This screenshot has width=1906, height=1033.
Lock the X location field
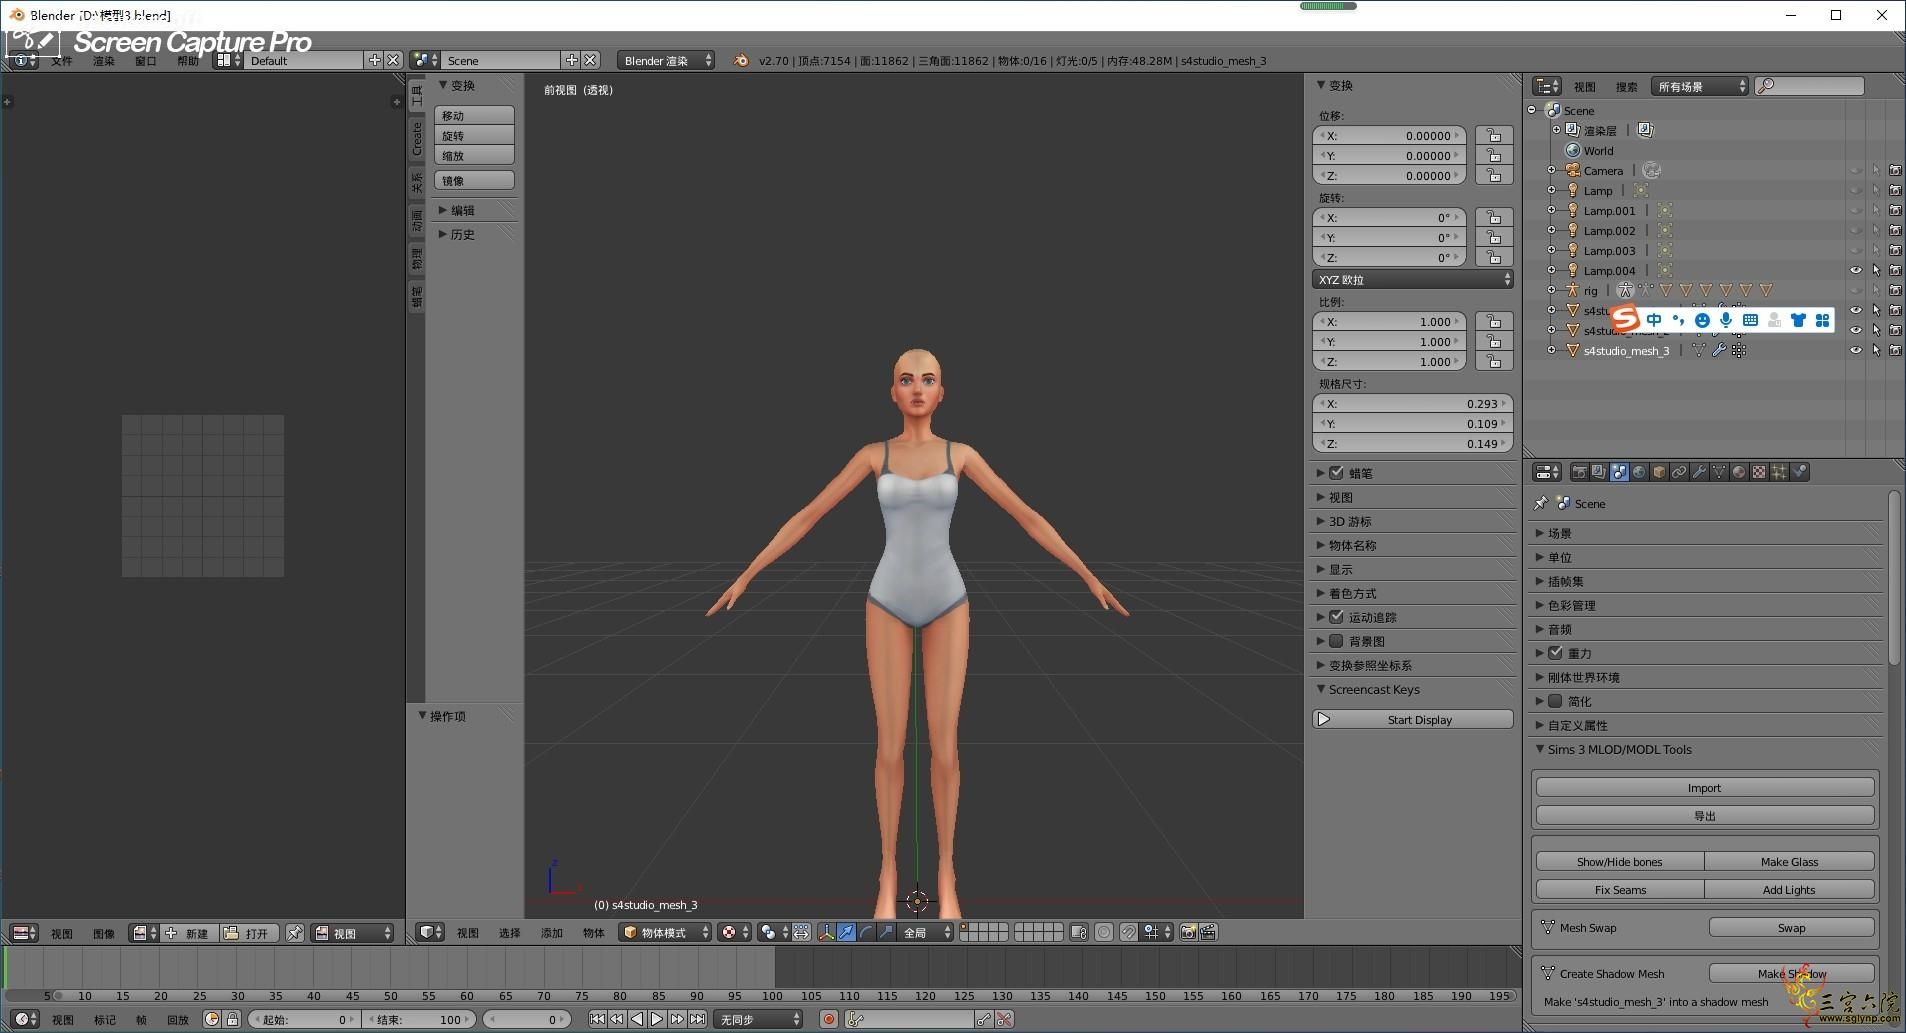pyautogui.click(x=1494, y=135)
